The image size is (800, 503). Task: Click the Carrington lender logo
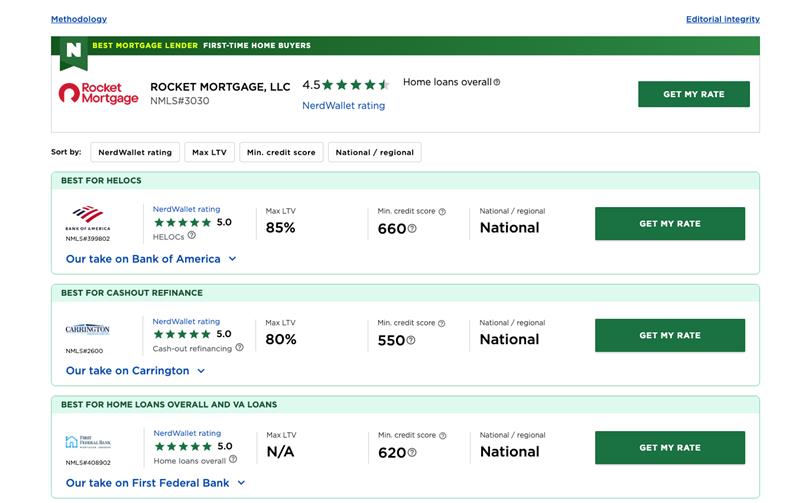tap(87, 329)
